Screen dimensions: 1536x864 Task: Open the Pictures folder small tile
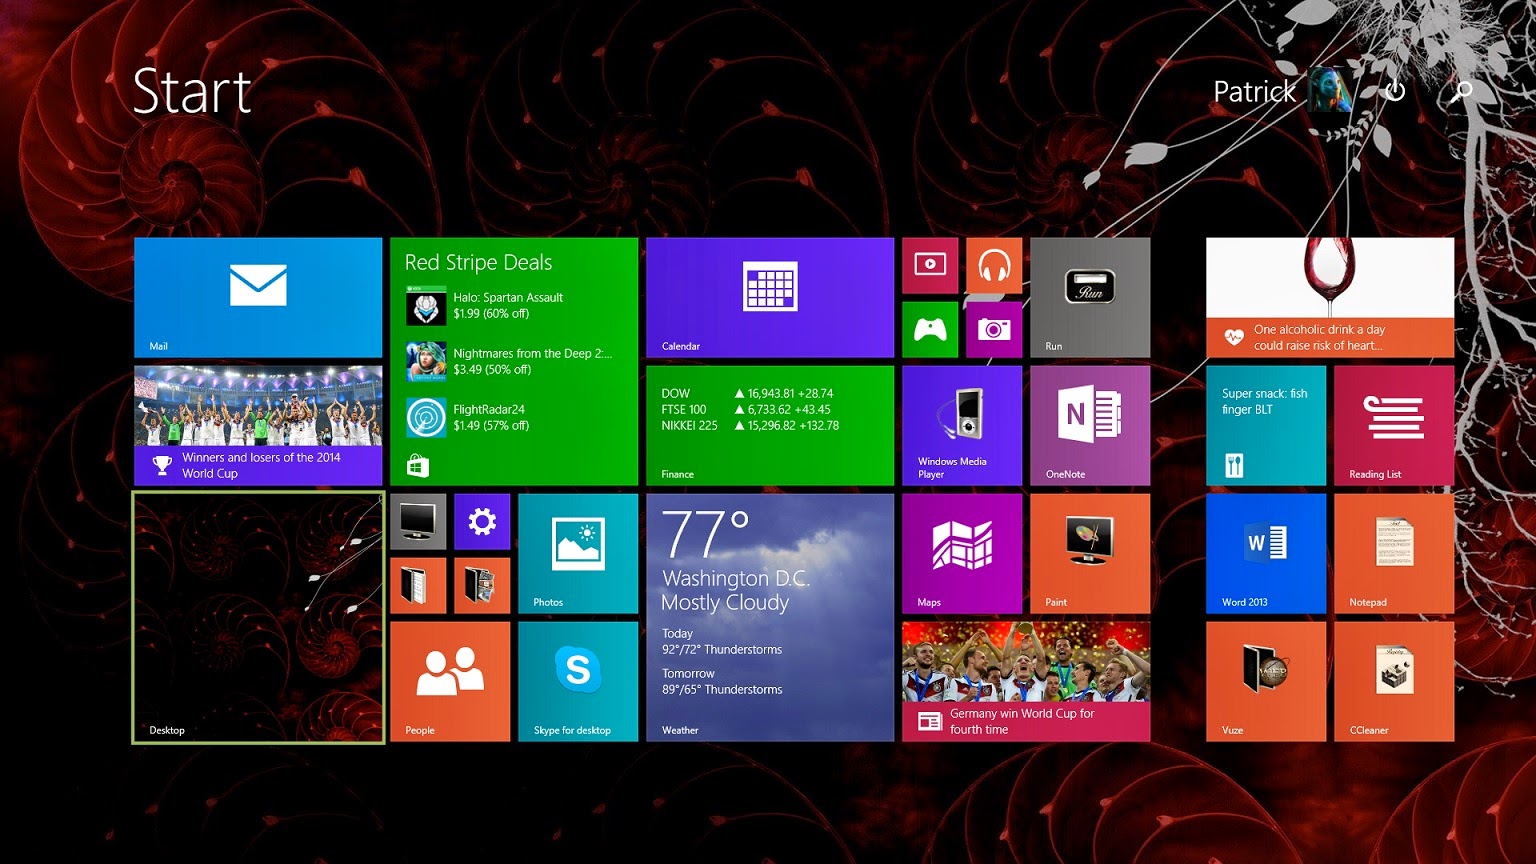[x=482, y=585]
